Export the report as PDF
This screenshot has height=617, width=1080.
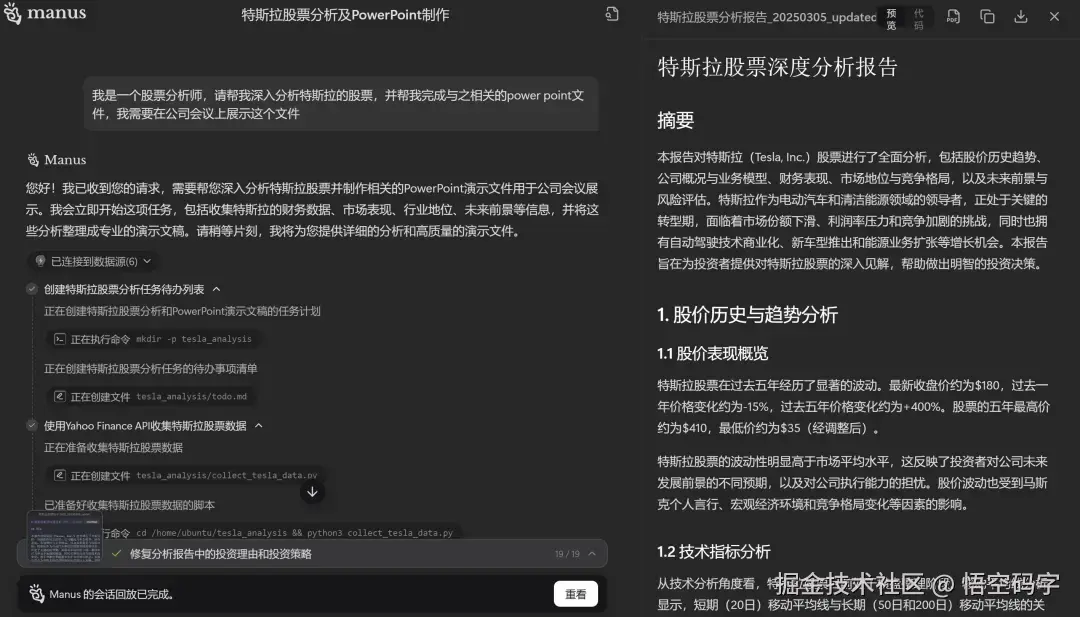tap(953, 17)
